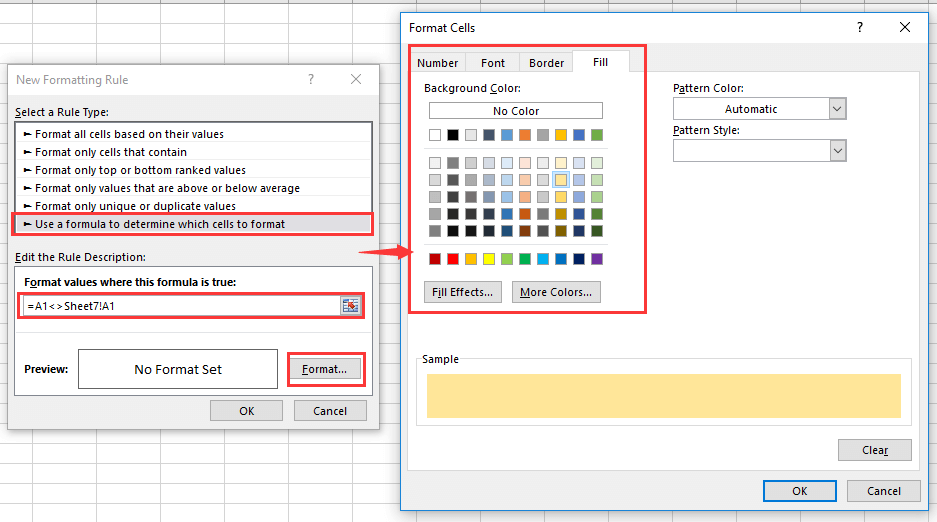Screen dimensions: 937x522
Task: Open the Font tab
Action: coord(493,63)
